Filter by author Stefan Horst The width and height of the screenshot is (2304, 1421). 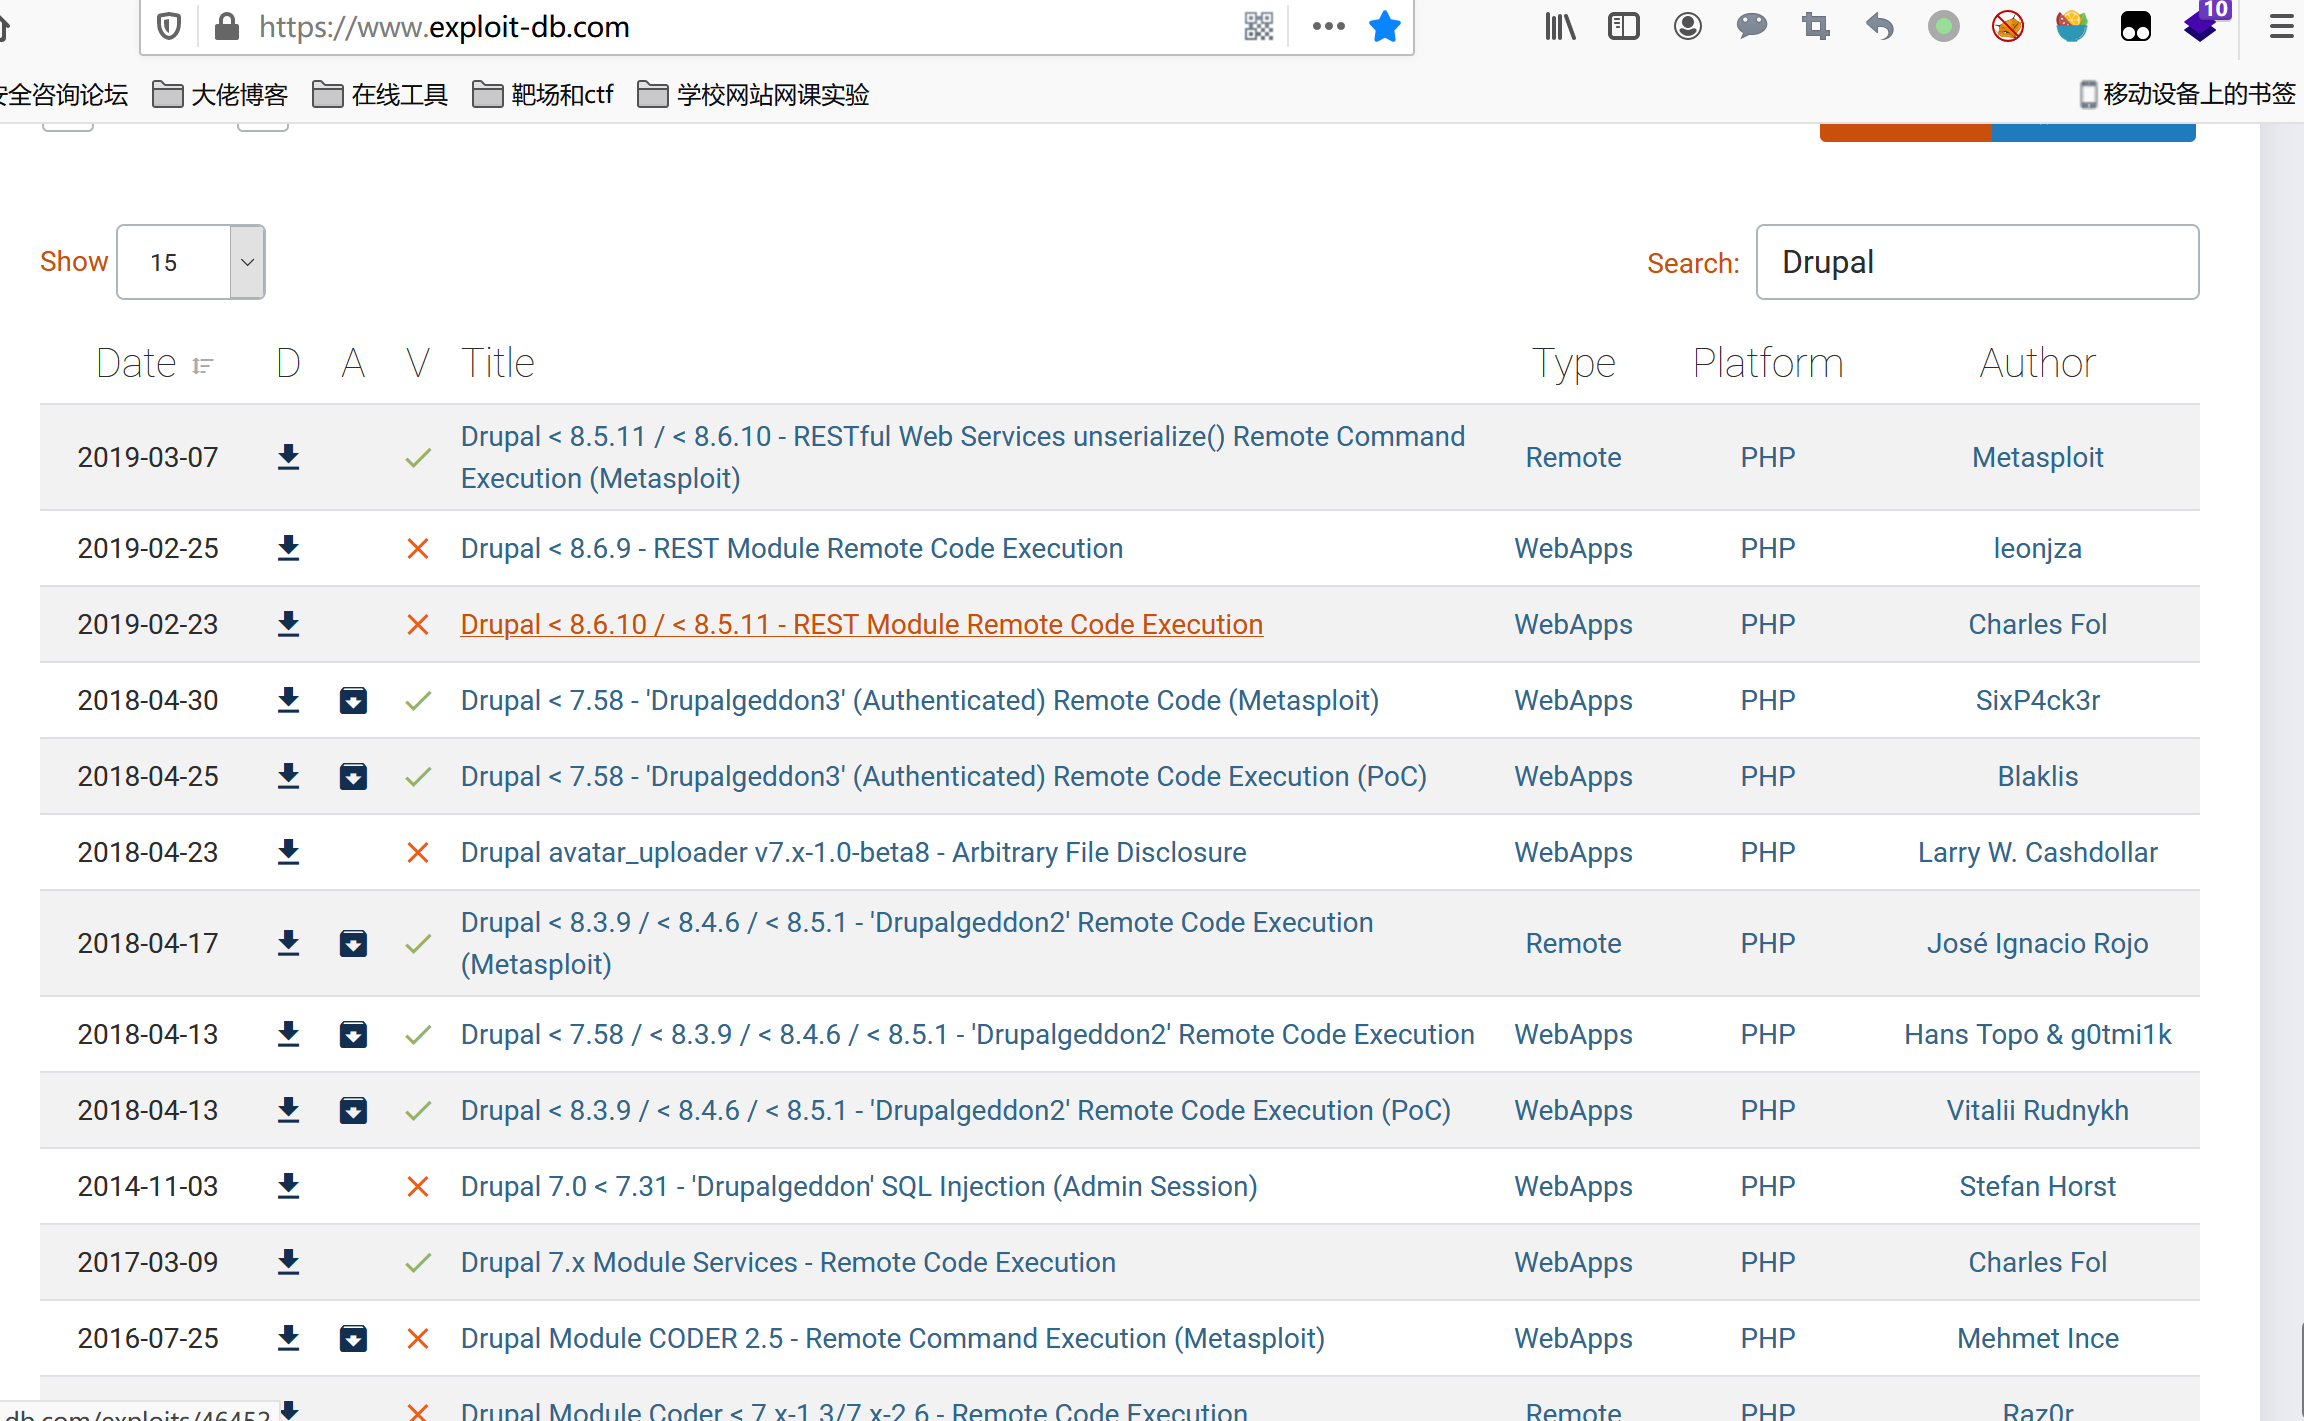[x=2038, y=1186]
